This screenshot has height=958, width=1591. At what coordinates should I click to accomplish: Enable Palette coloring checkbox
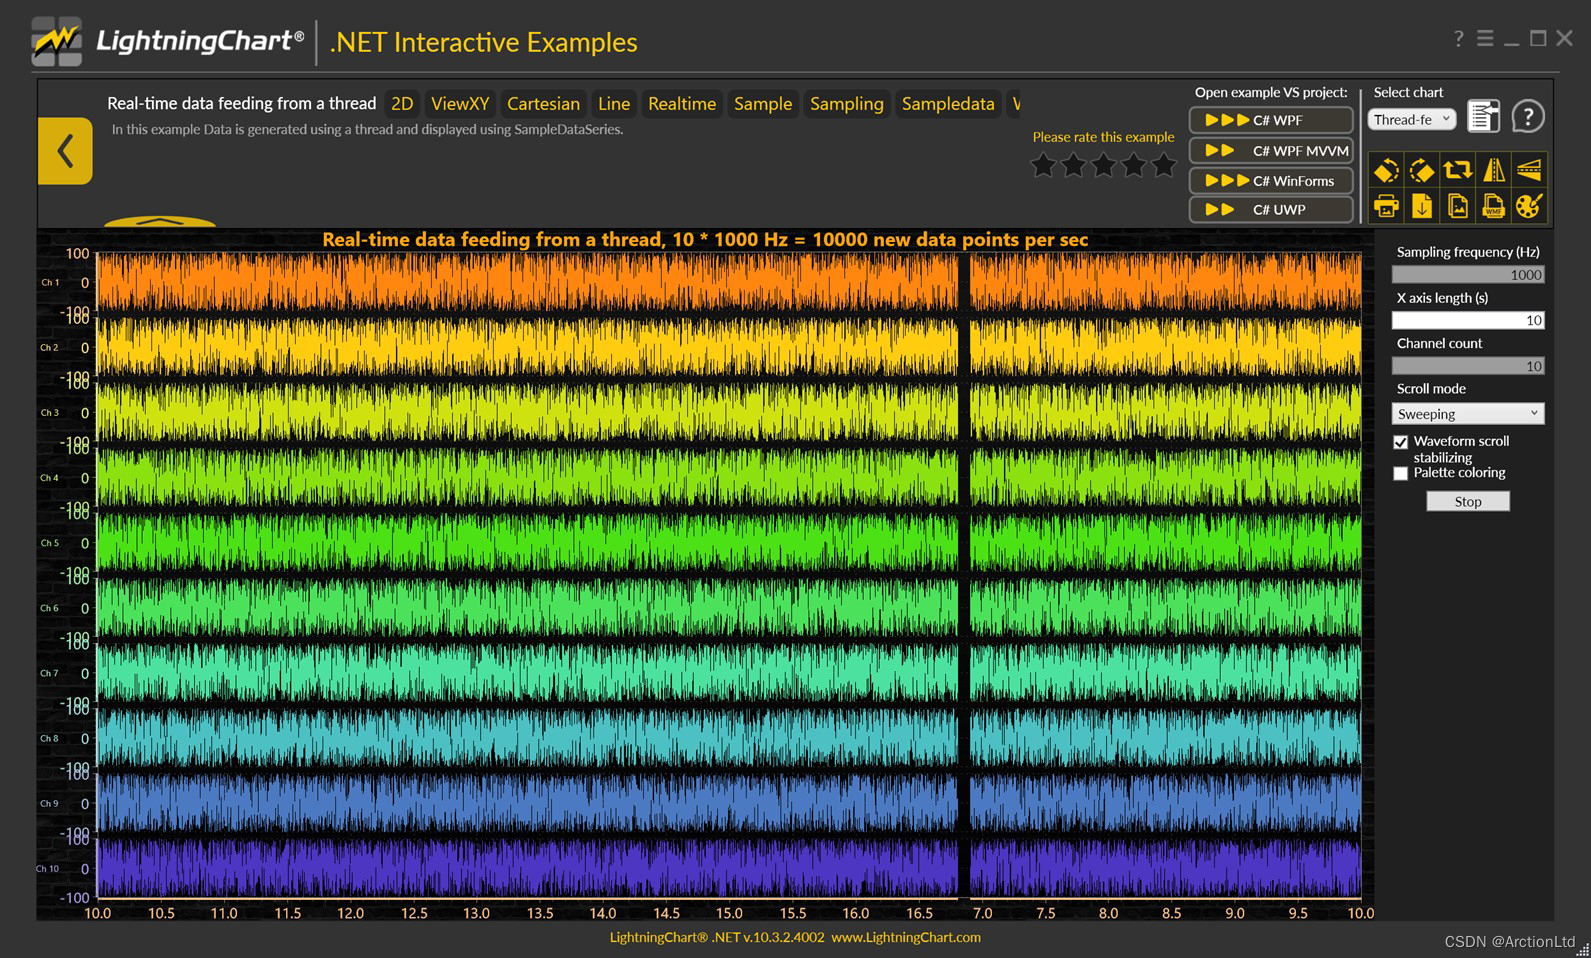(1400, 473)
